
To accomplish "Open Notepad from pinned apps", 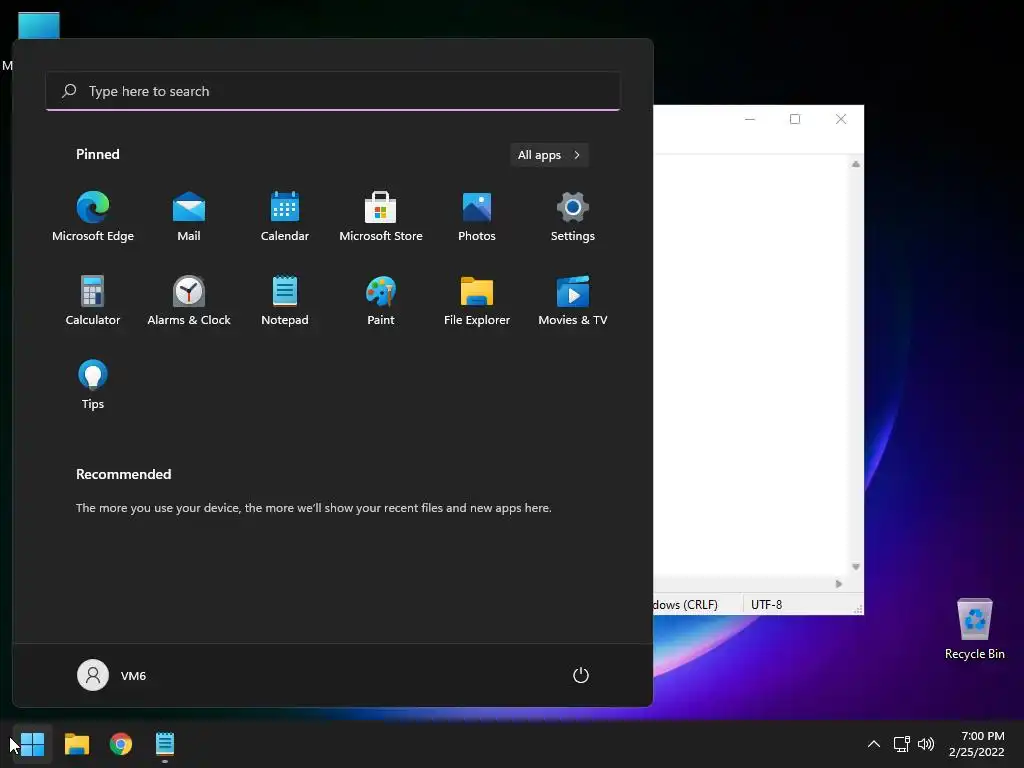I will tap(285, 300).
